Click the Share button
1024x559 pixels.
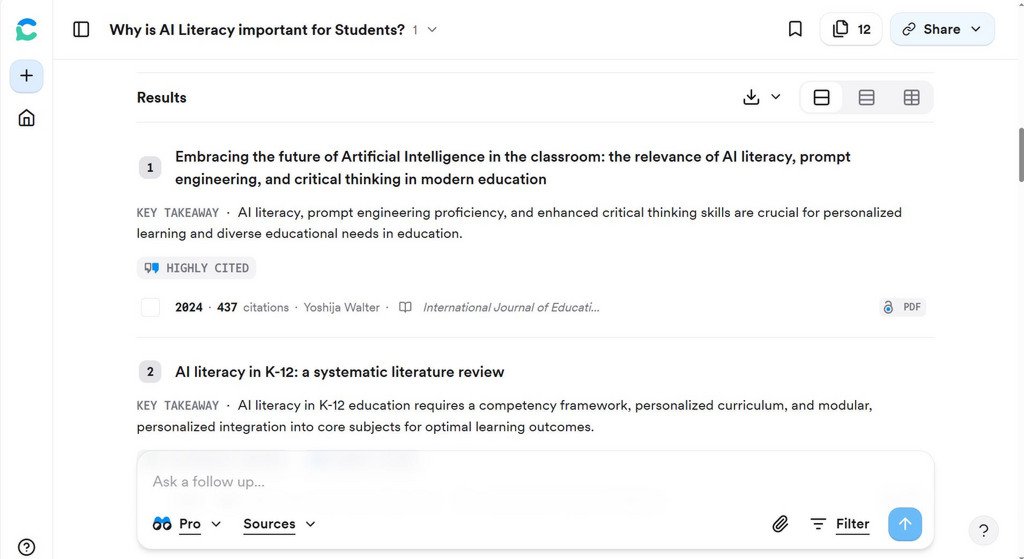coord(941,30)
